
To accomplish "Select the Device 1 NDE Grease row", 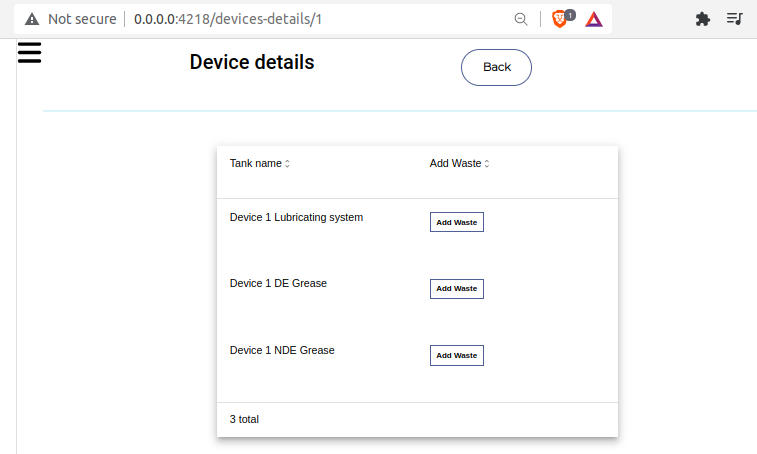I will pyautogui.click(x=282, y=350).
